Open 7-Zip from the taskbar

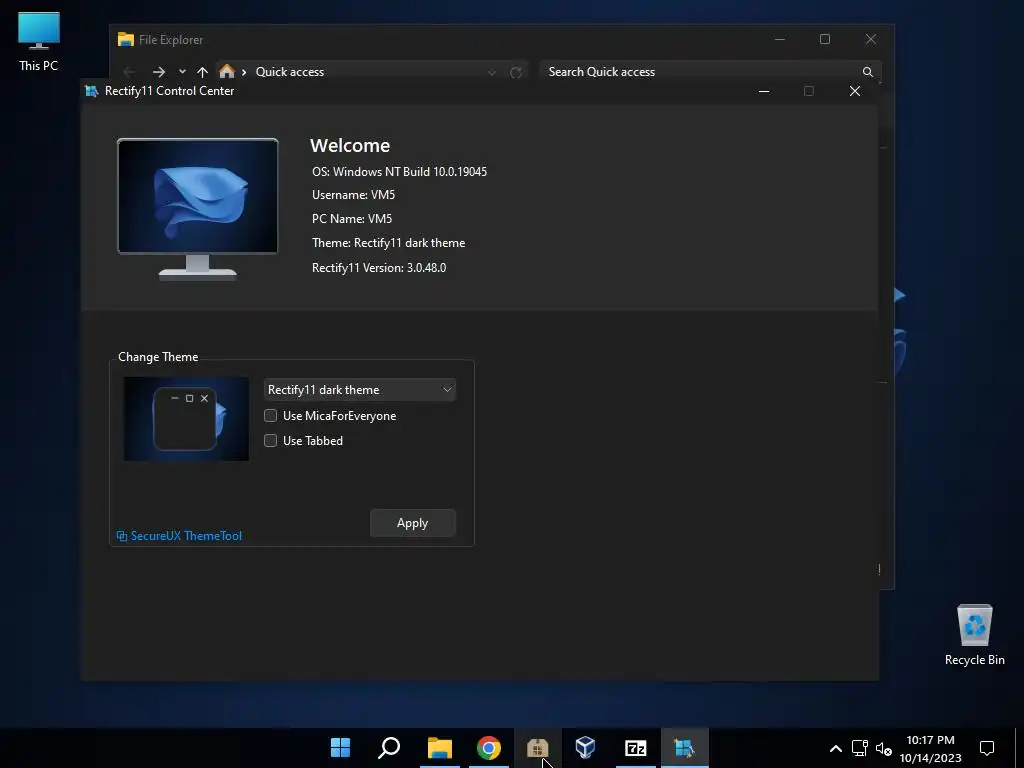click(635, 748)
